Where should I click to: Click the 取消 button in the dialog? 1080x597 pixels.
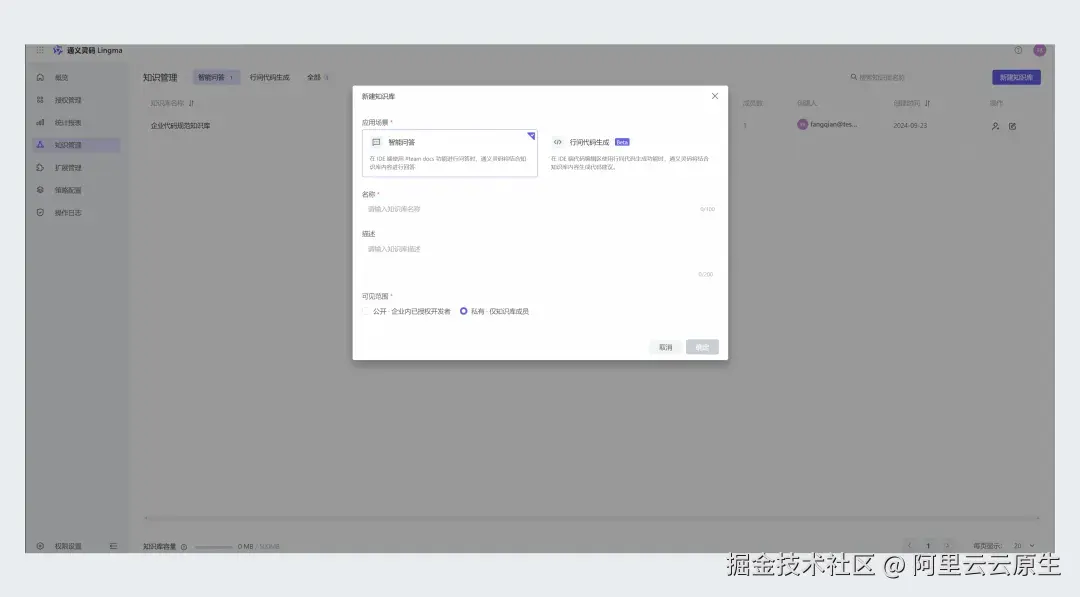click(x=665, y=346)
